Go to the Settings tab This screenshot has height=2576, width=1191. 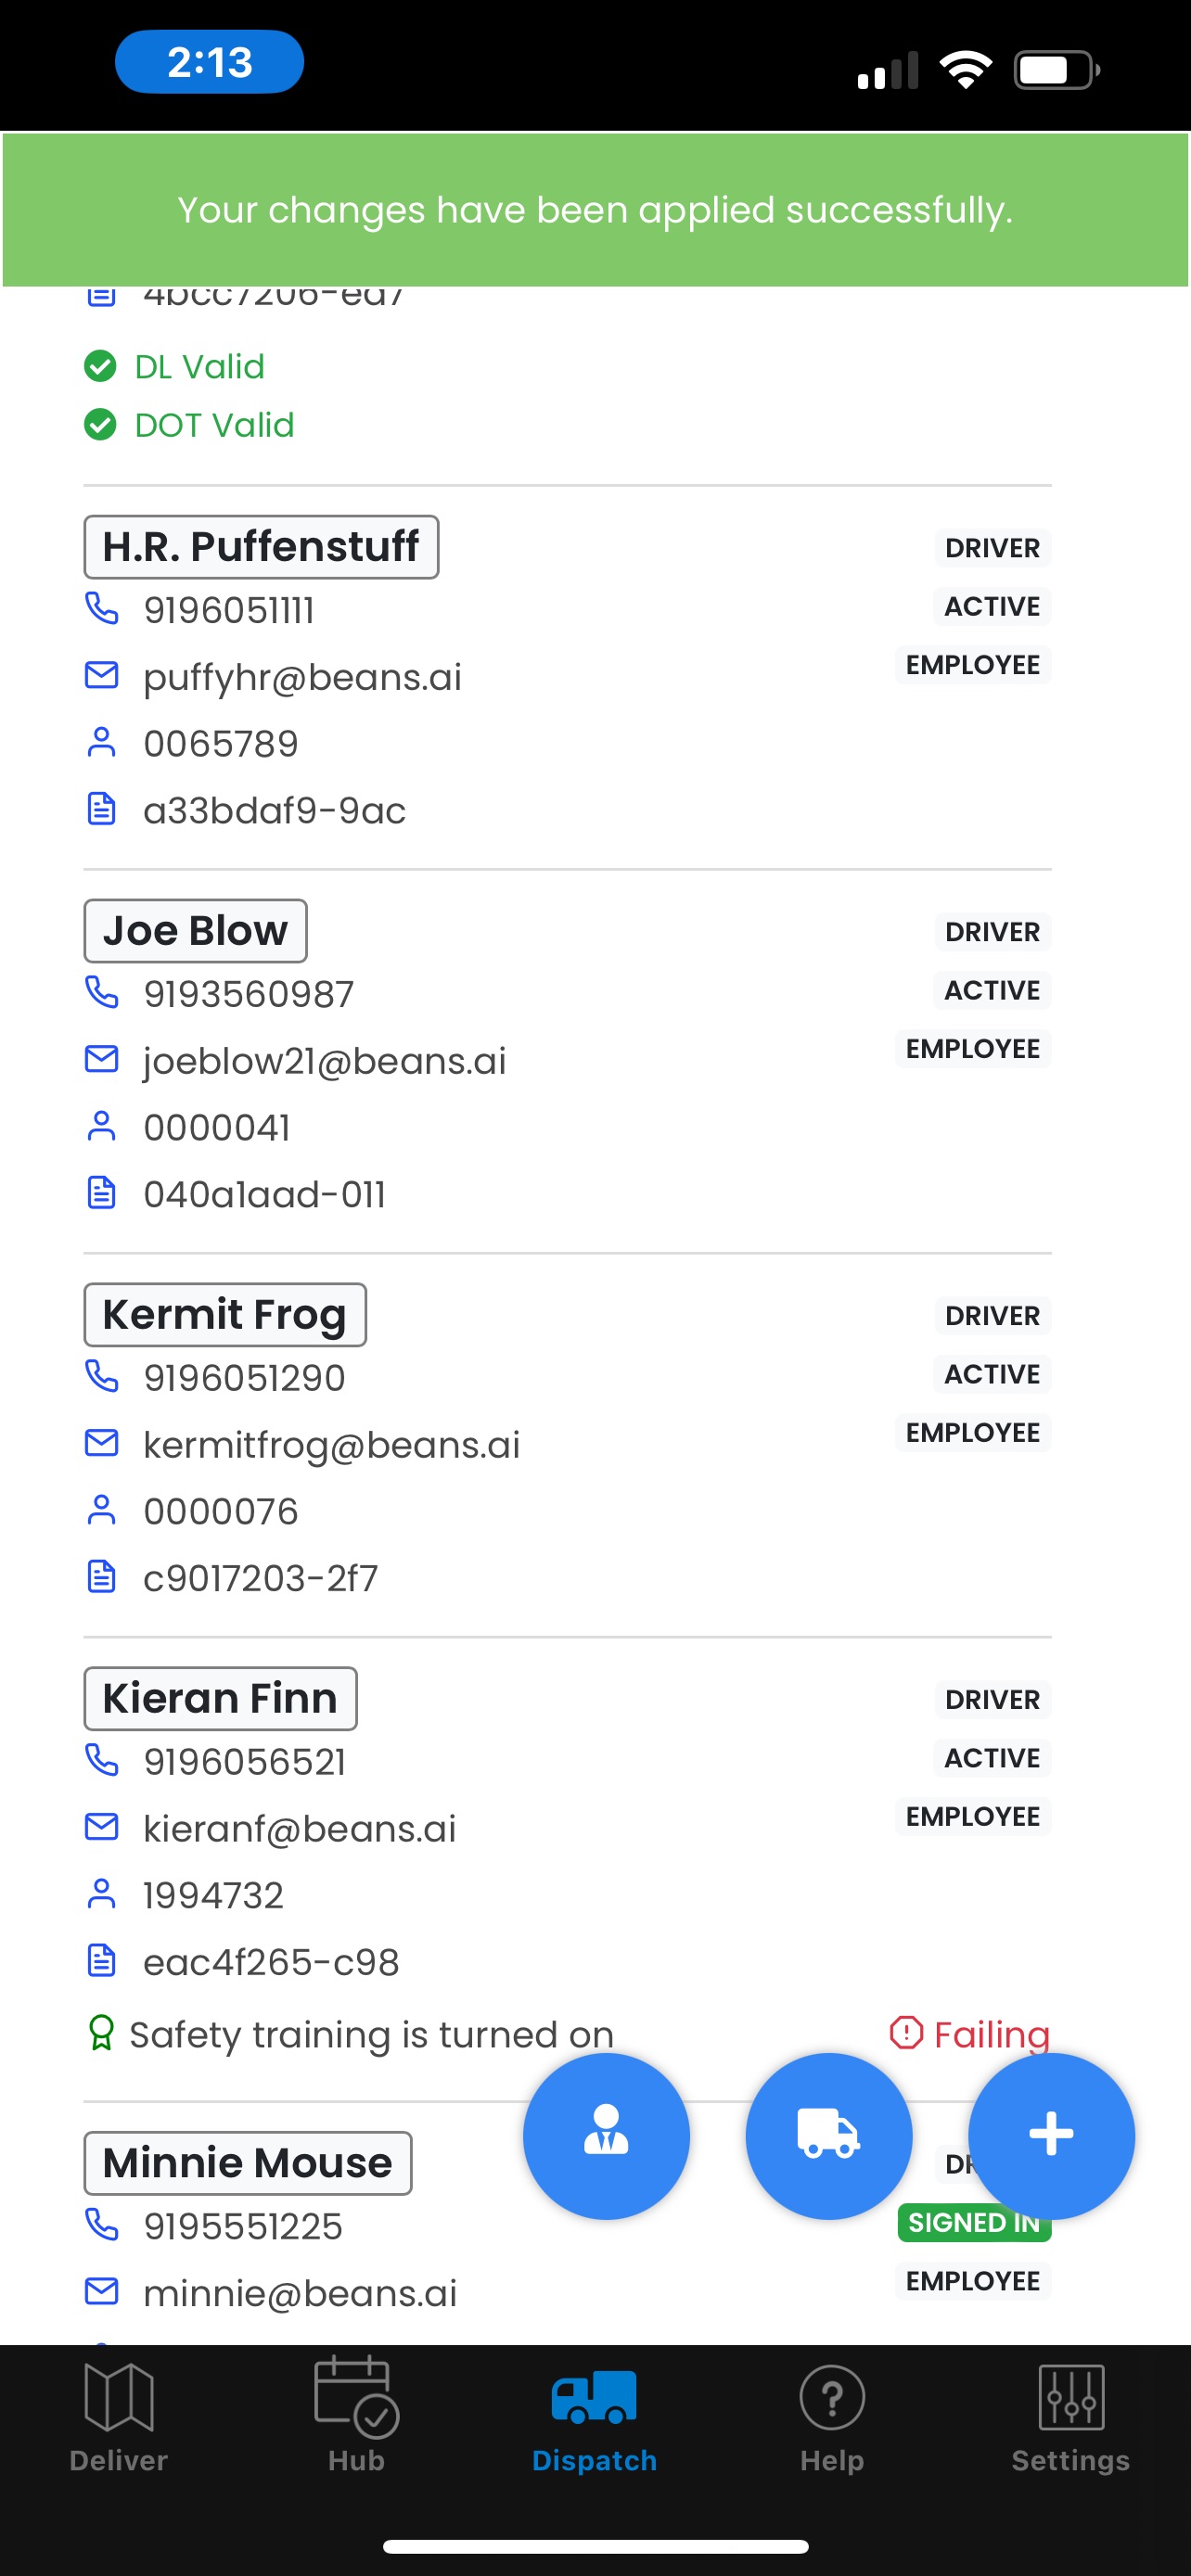click(1070, 2417)
